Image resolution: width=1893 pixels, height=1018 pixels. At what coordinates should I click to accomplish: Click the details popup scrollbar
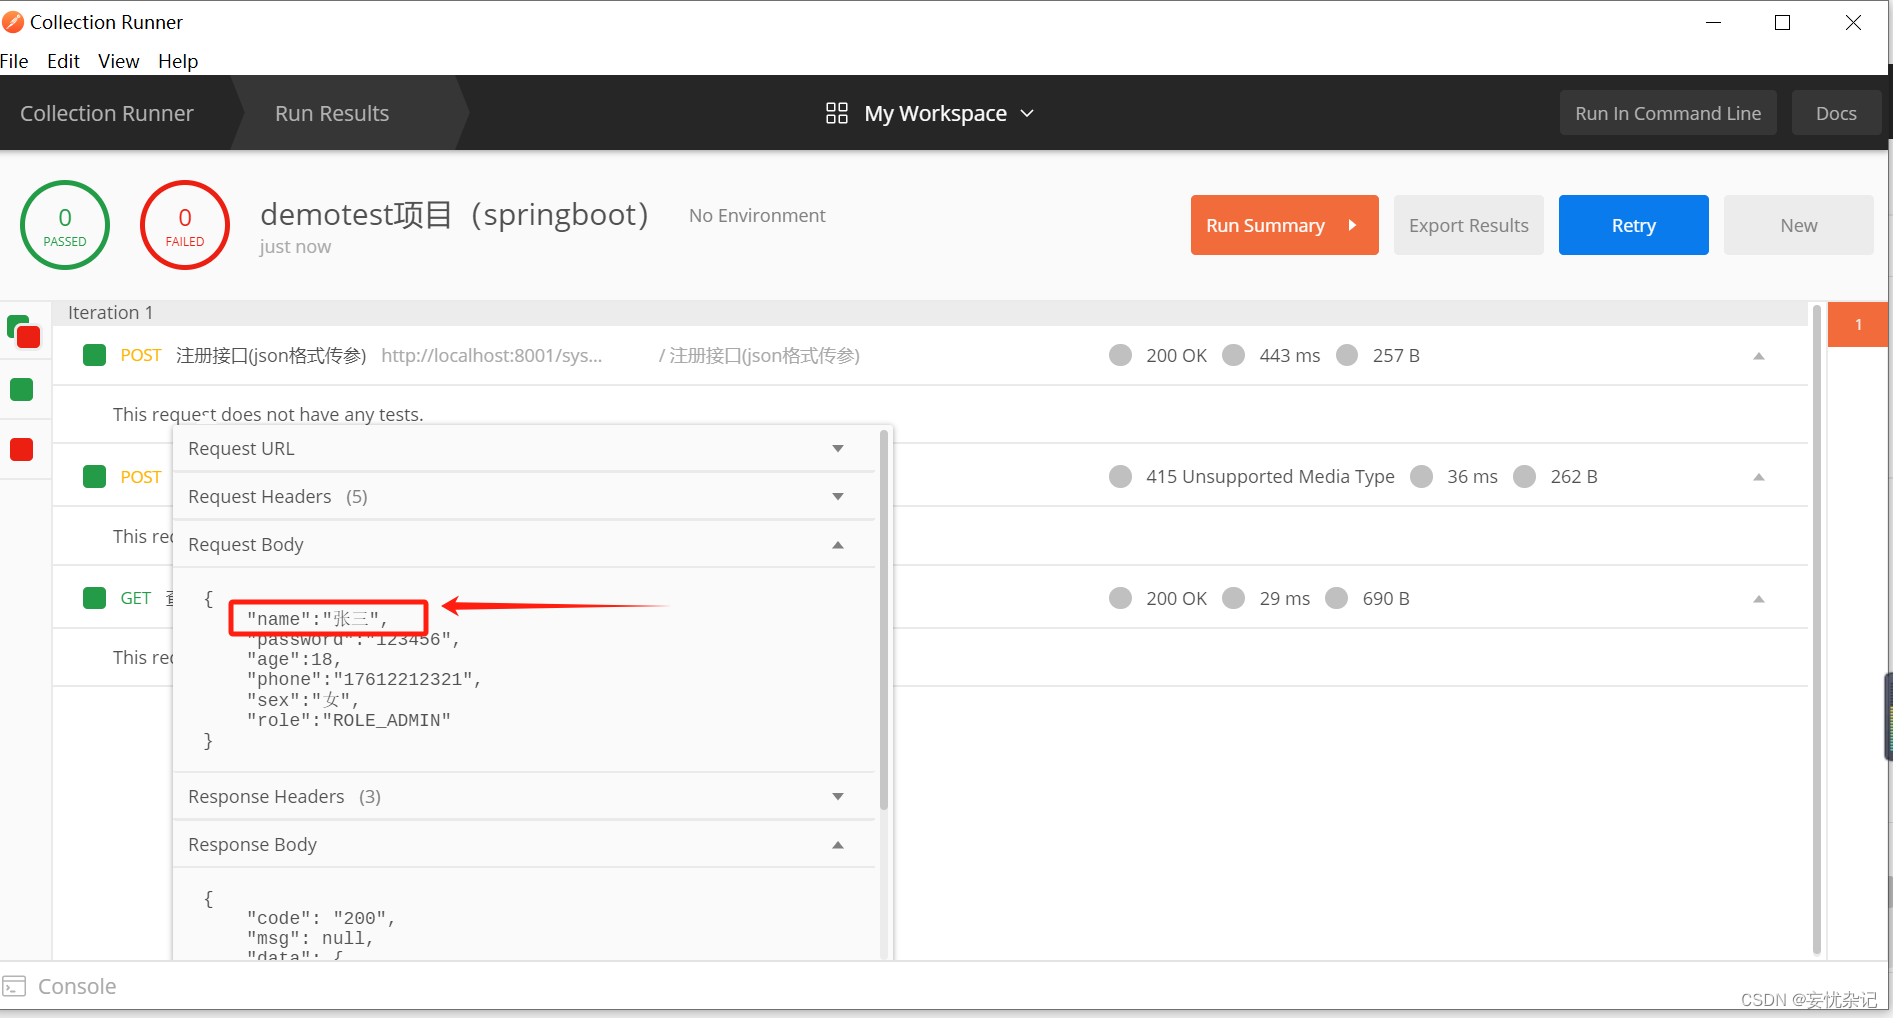(x=884, y=620)
